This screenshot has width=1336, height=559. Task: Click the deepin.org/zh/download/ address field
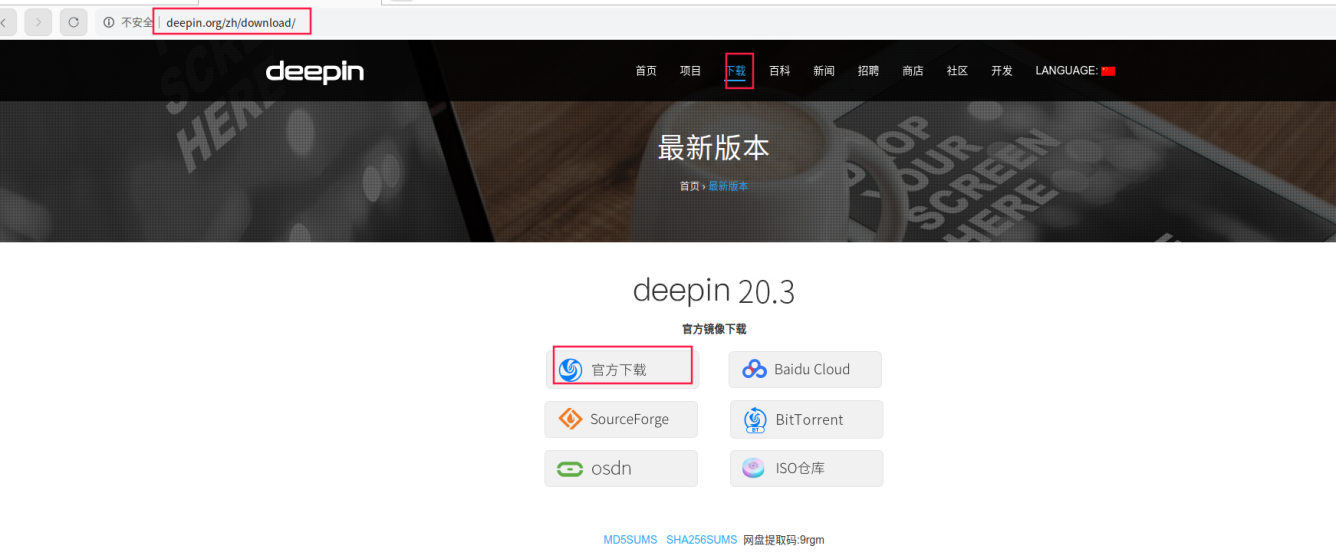[x=231, y=22]
